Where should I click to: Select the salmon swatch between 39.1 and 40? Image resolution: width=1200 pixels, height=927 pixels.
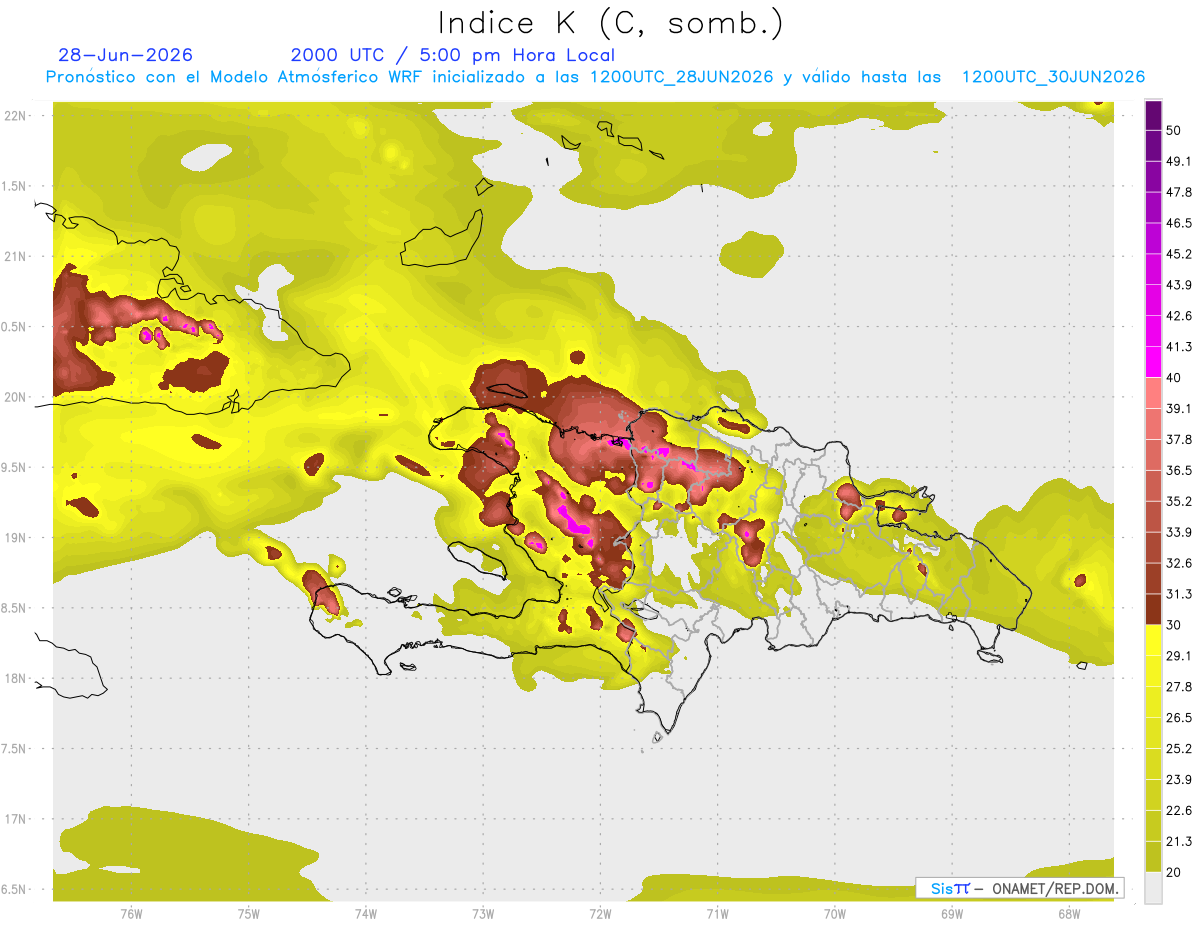pos(1153,393)
